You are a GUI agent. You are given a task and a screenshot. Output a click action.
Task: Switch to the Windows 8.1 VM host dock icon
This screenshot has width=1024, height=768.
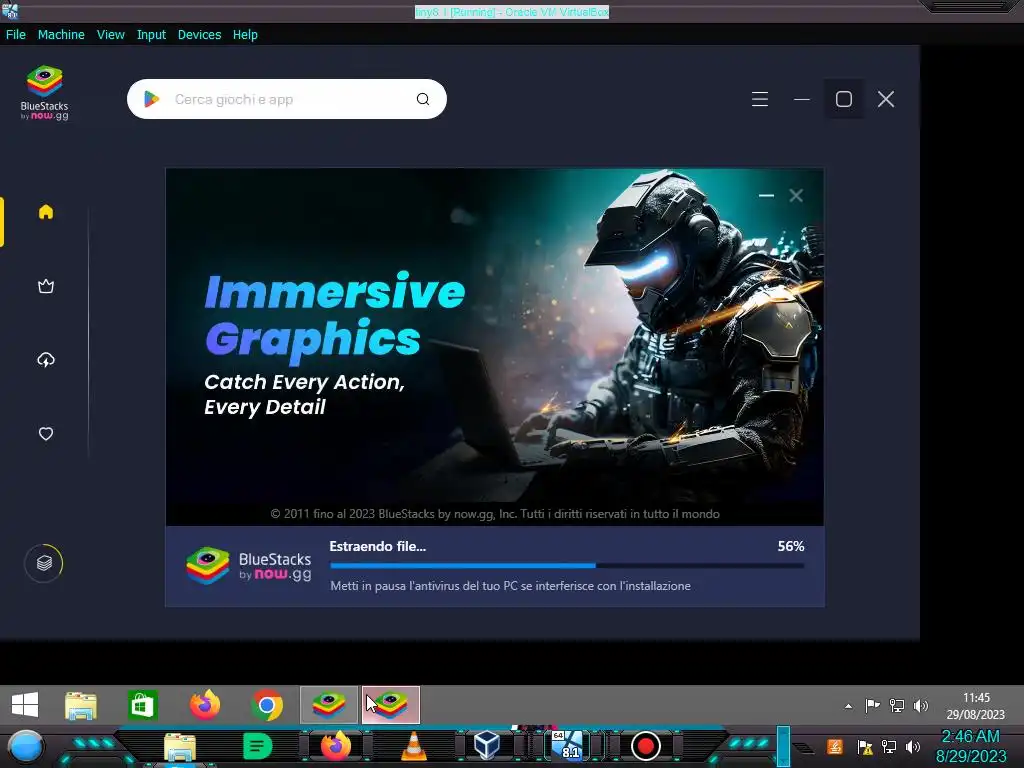pos(567,745)
